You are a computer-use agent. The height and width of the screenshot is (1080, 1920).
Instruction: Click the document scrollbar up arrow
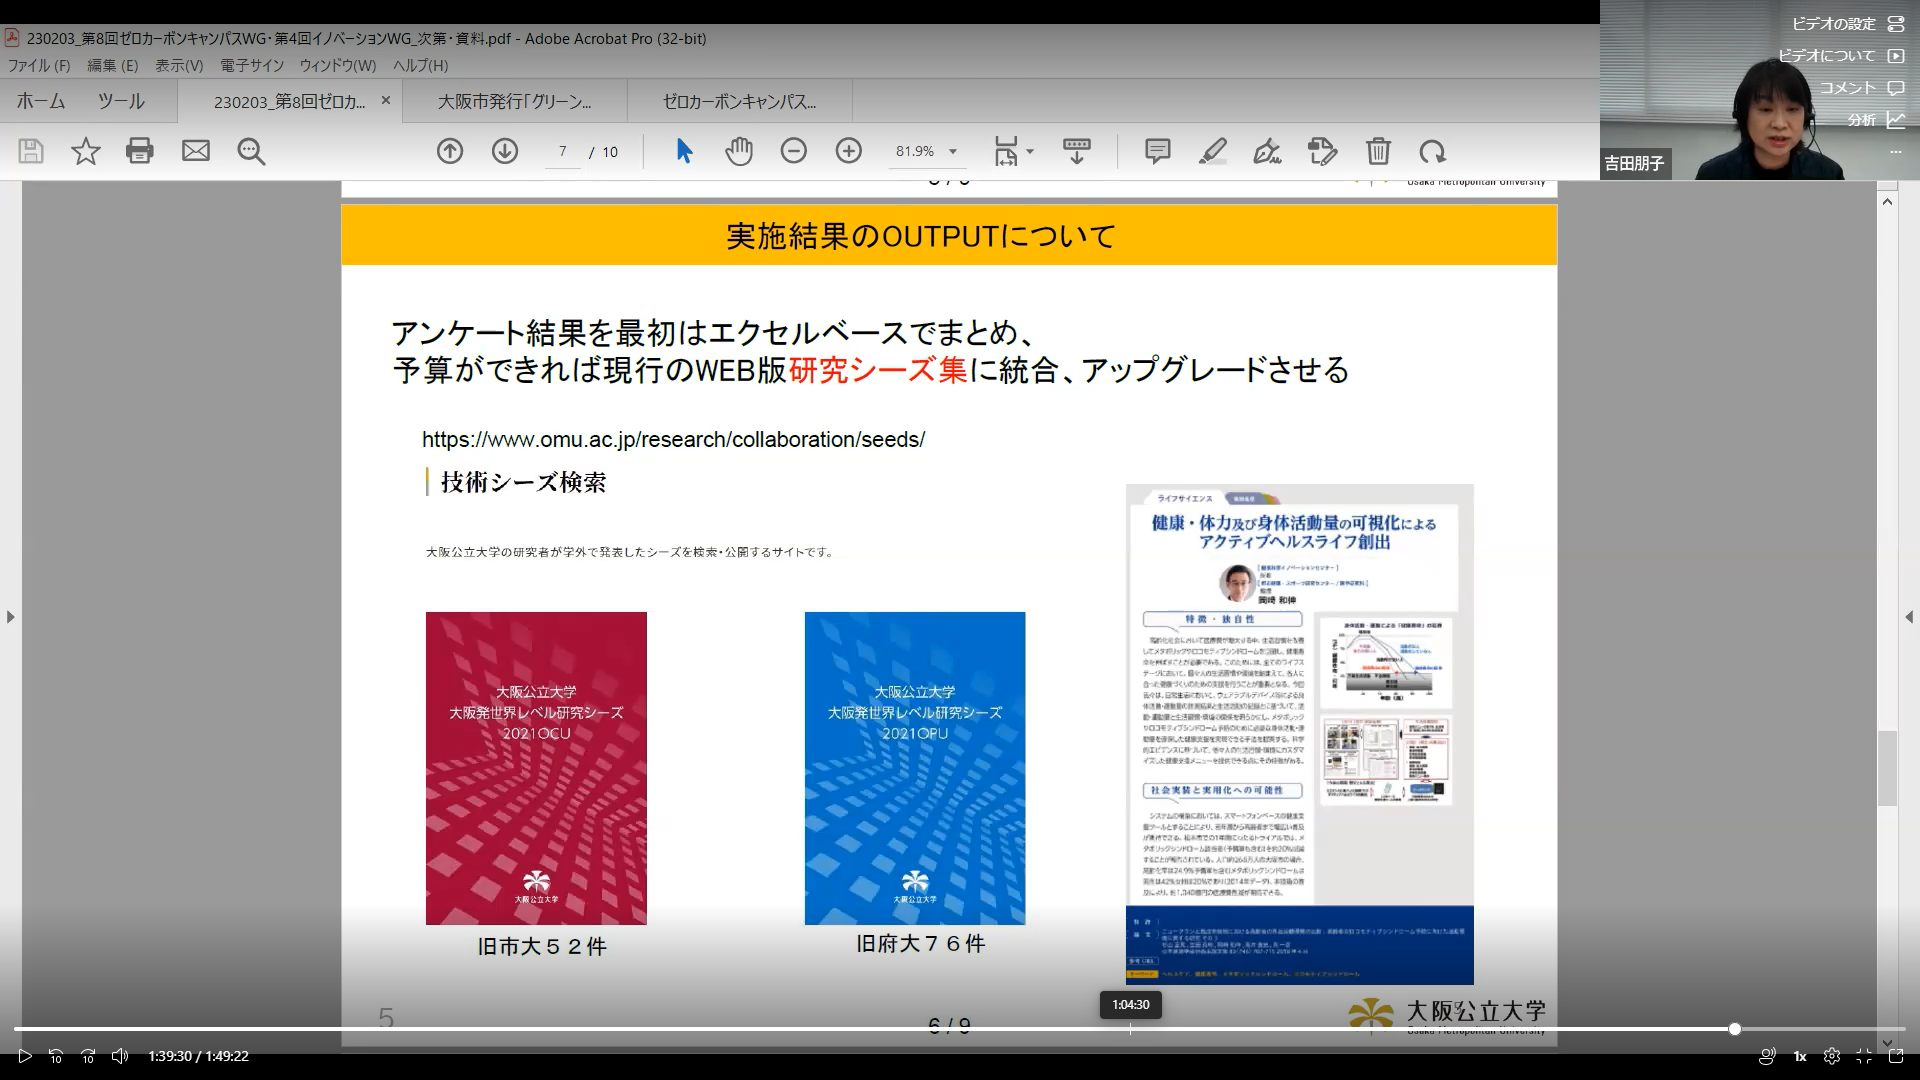[x=1887, y=201]
